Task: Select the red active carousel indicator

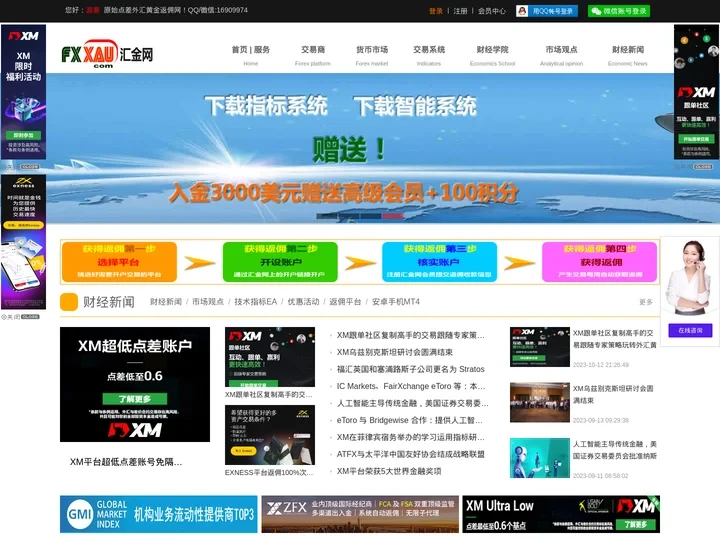Action: click(x=394, y=216)
